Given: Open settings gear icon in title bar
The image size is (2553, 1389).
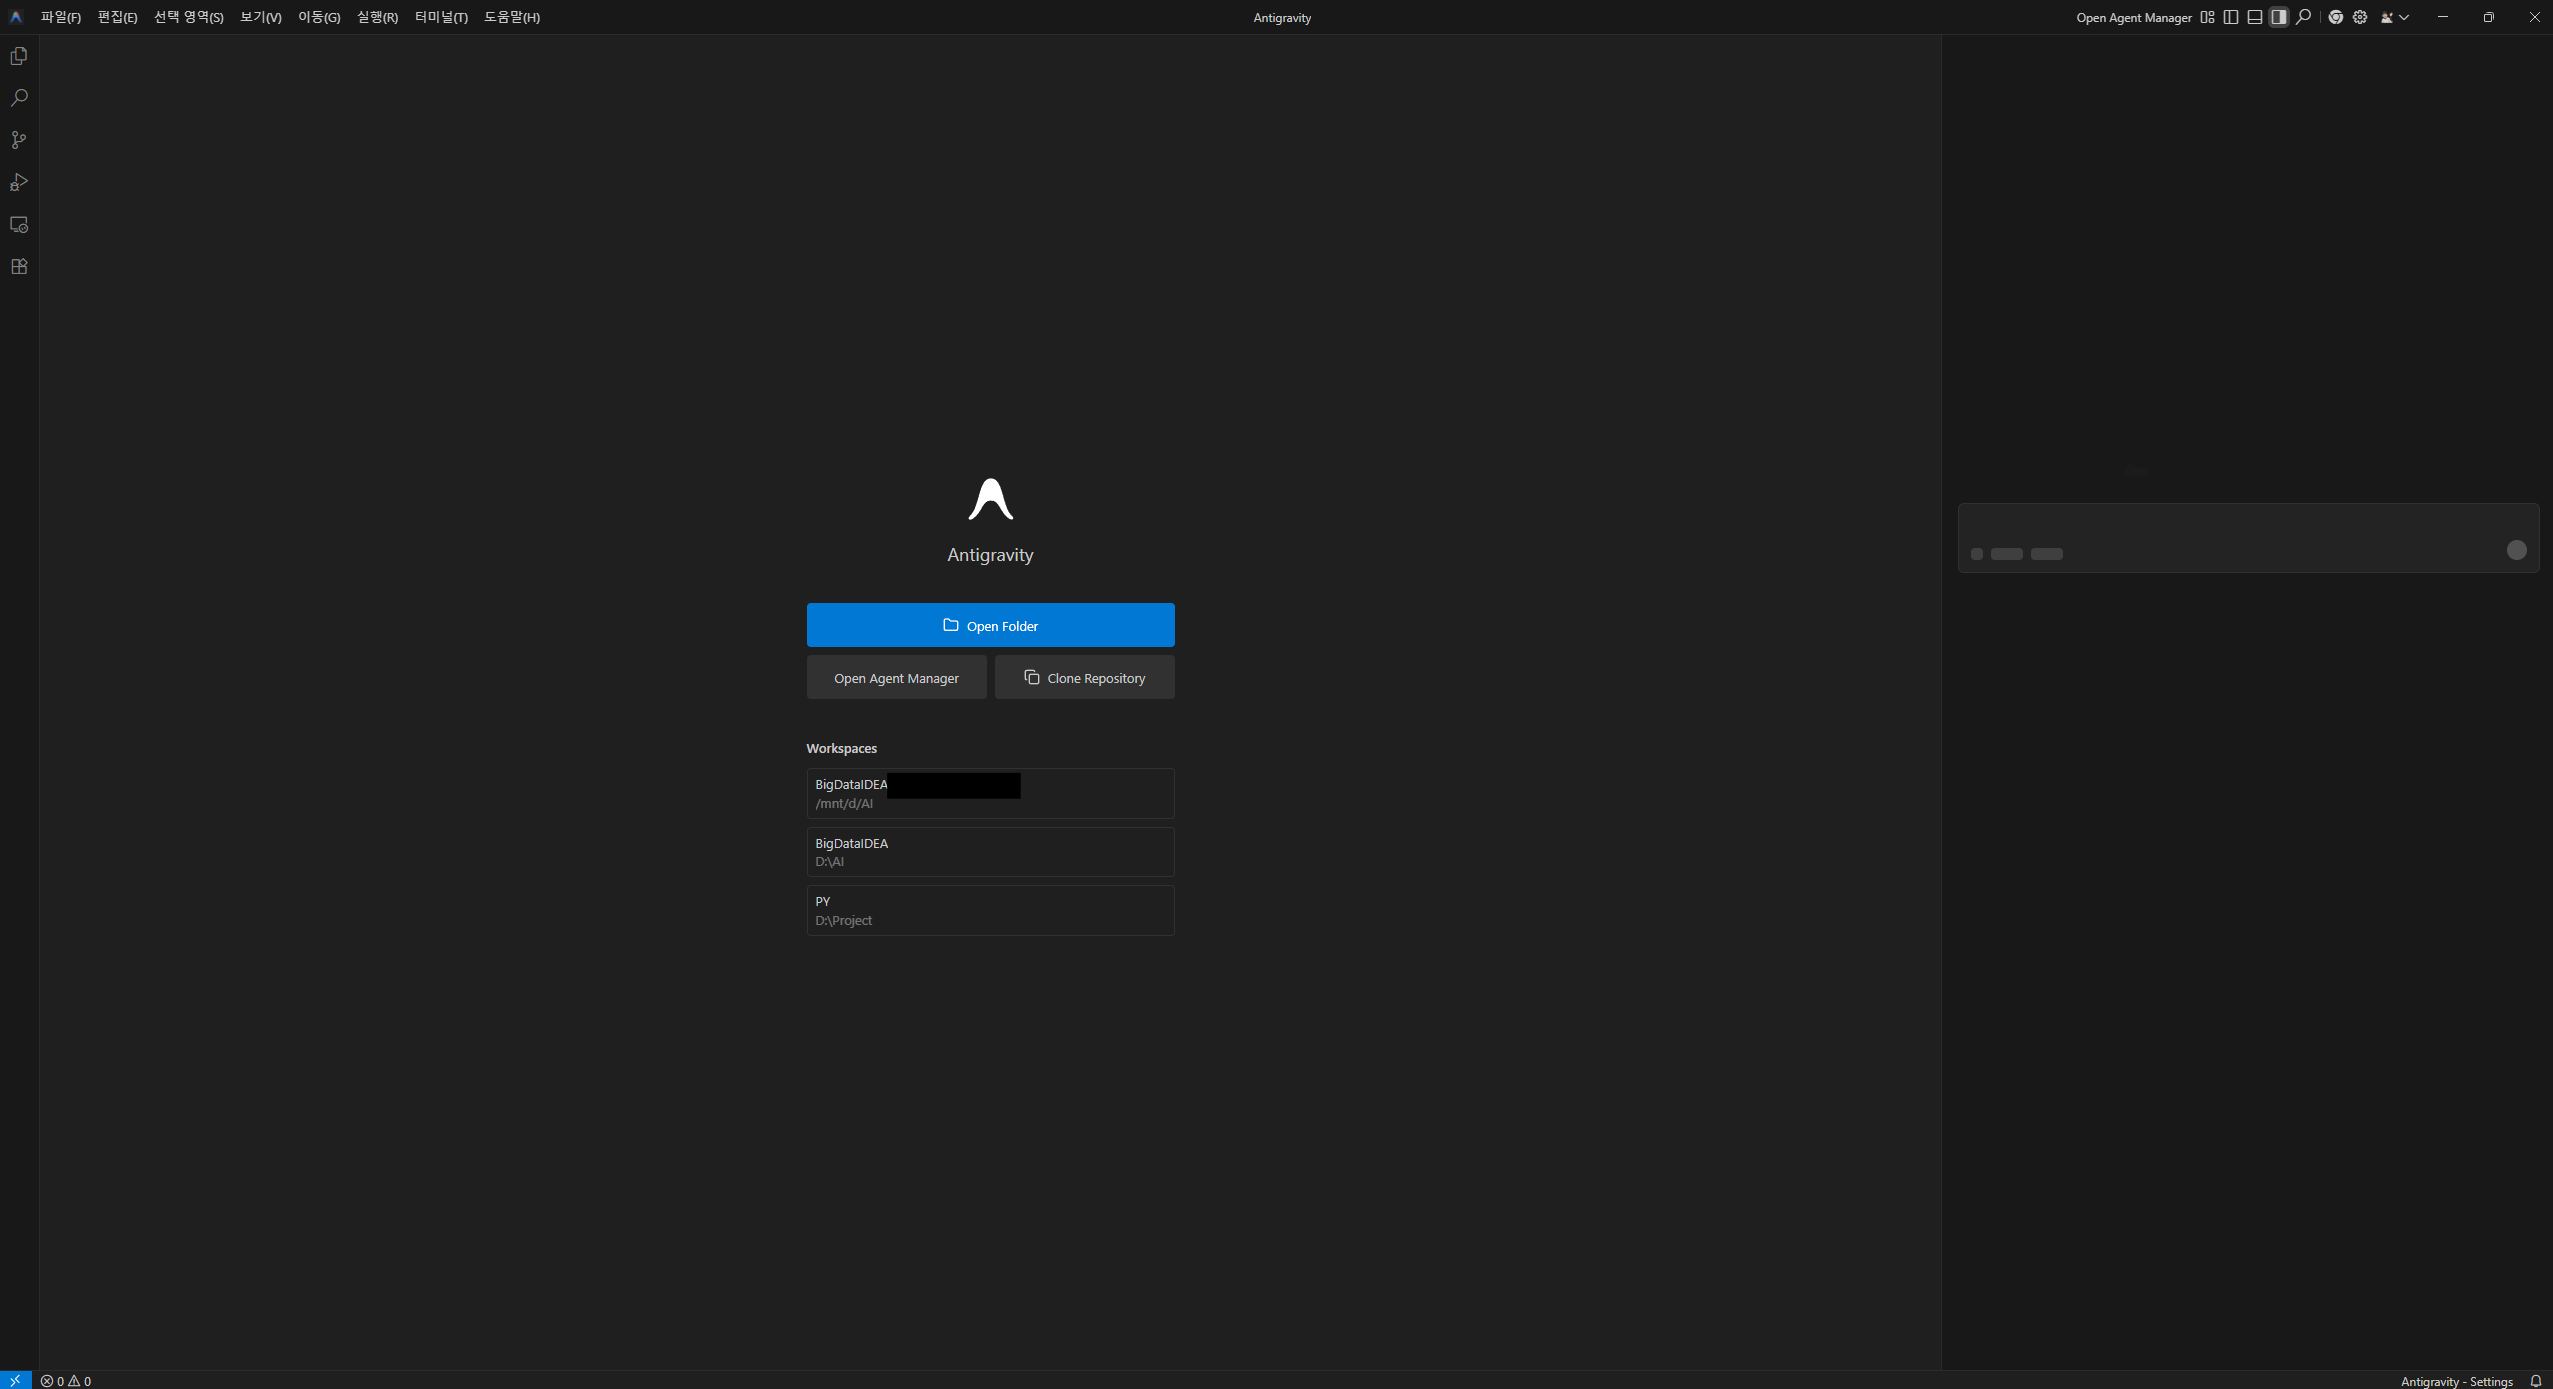Looking at the screenshot, I should pos(2359,17).
